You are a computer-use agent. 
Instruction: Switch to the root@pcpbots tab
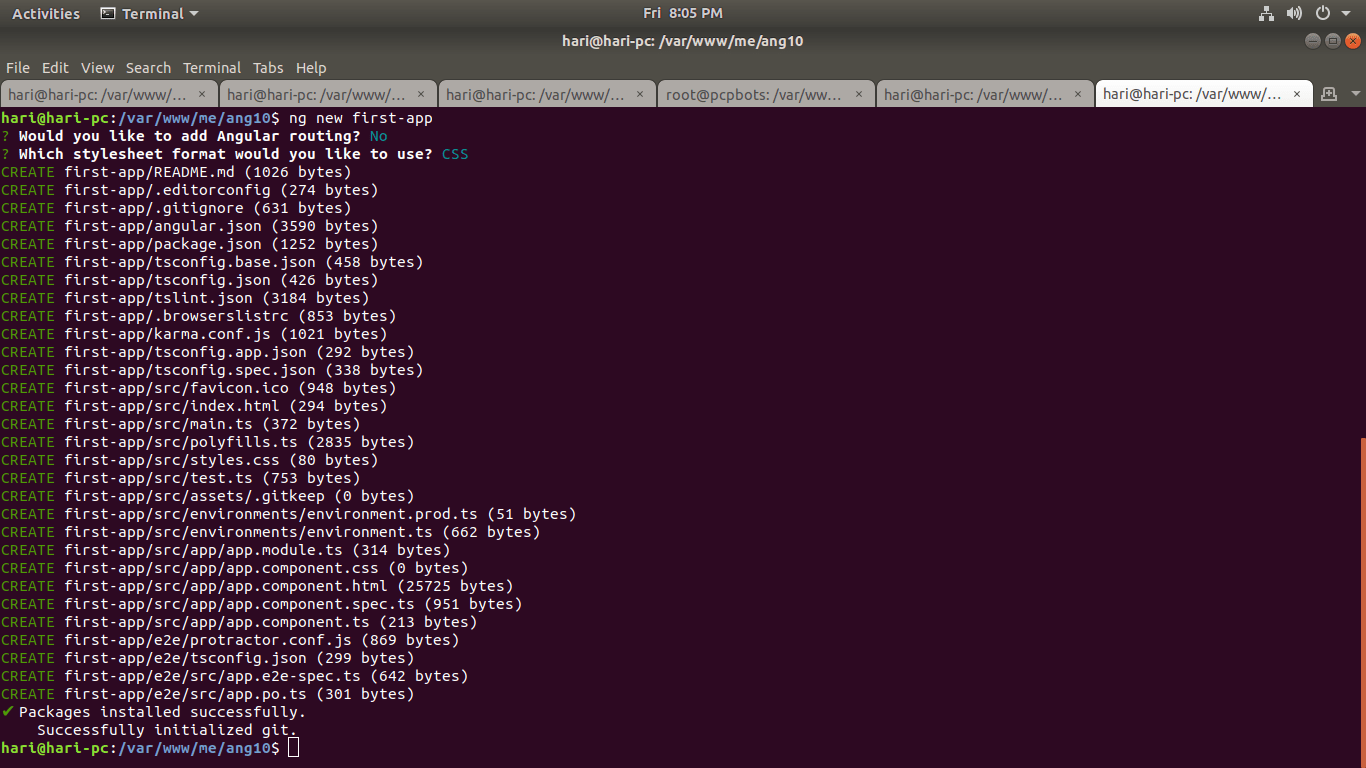tap(754, 95)
